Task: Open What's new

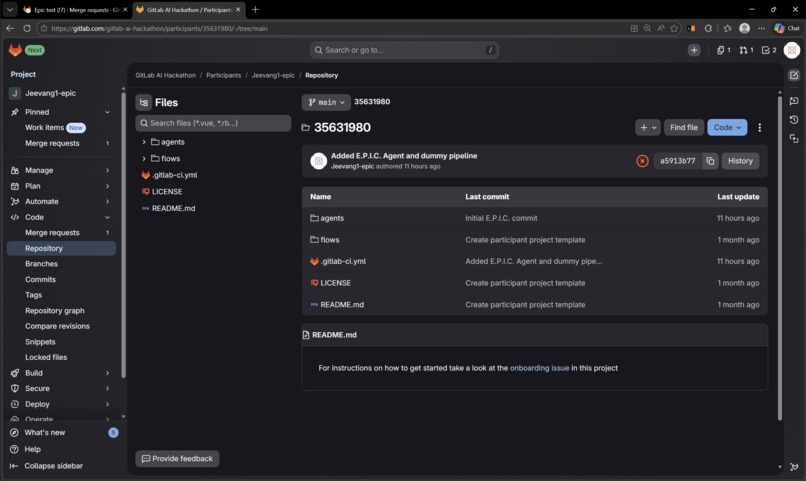Action: [x=45, y=433]
